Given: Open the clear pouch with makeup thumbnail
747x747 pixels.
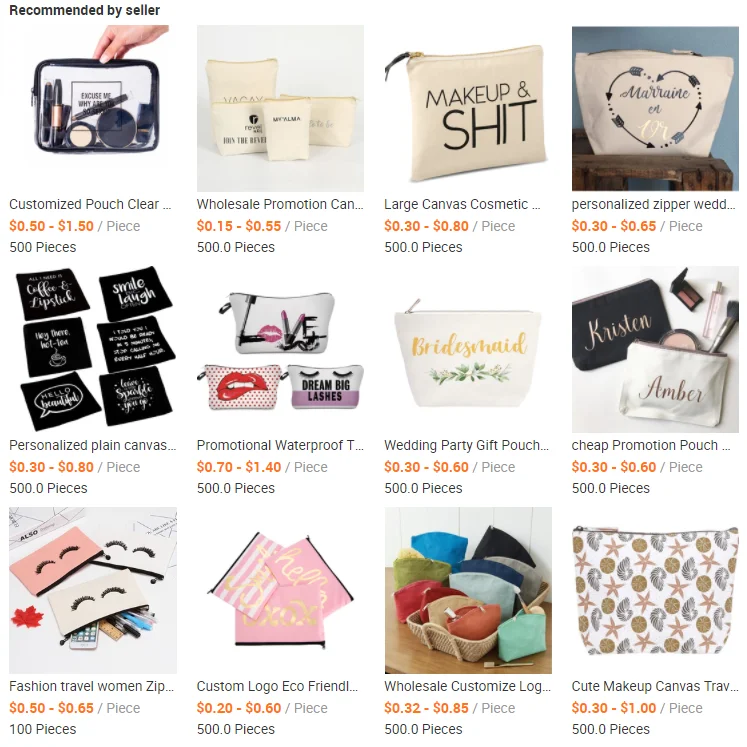Looking at the screenshot, I should pos(93,109).
